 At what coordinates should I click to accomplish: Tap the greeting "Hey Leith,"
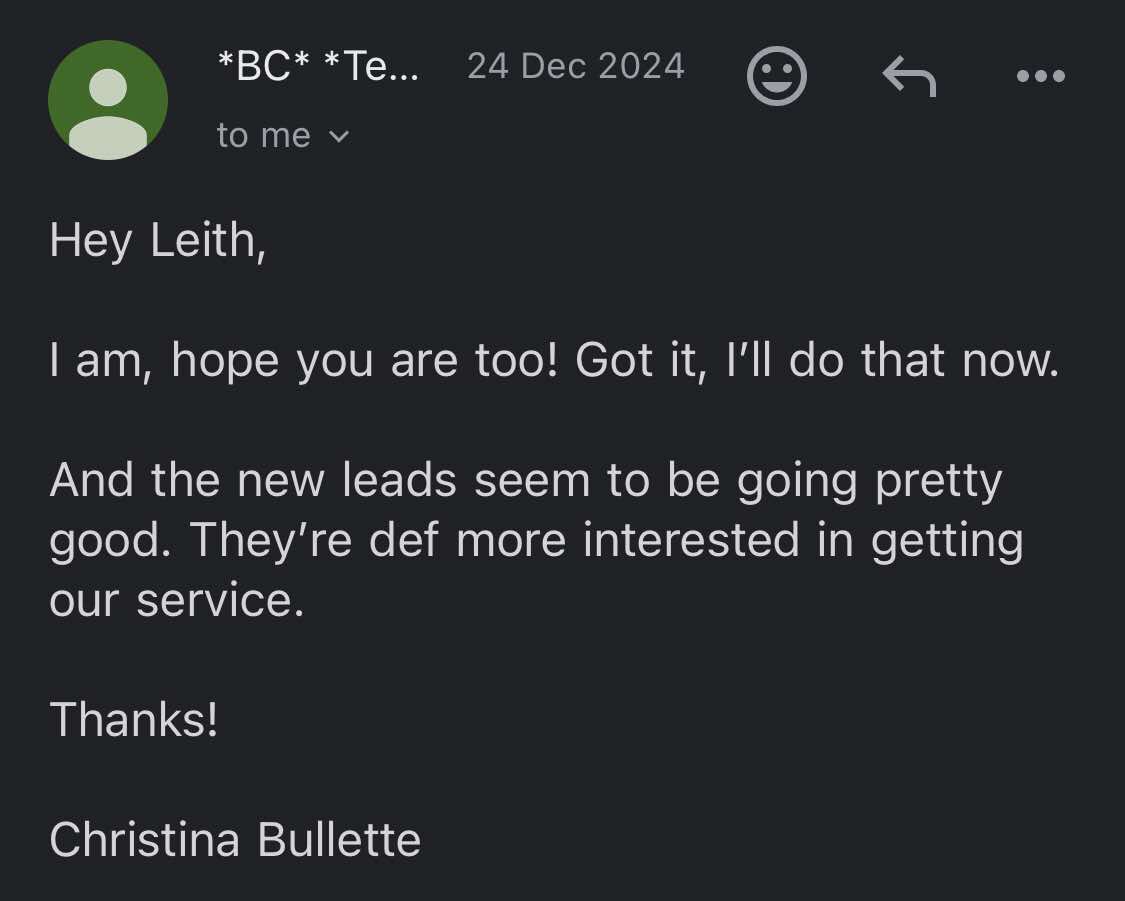point(158,240)
